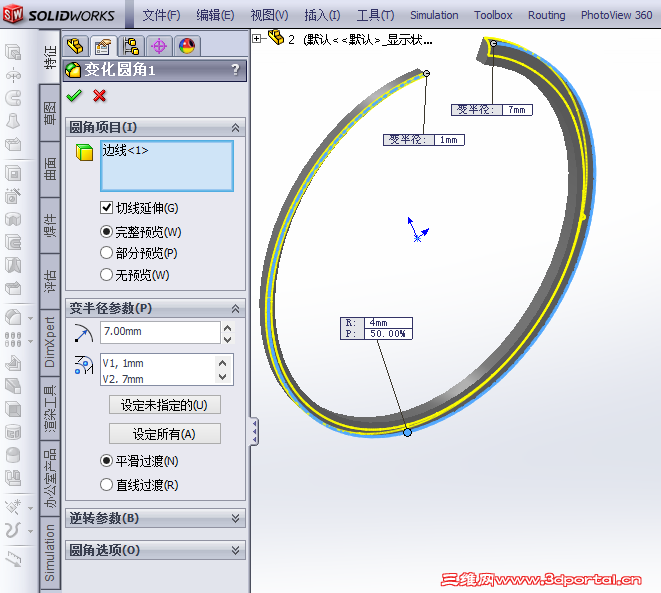Click the Instant3D tool icon
This screenshot has width=661, height=593.
click(13, 560)
